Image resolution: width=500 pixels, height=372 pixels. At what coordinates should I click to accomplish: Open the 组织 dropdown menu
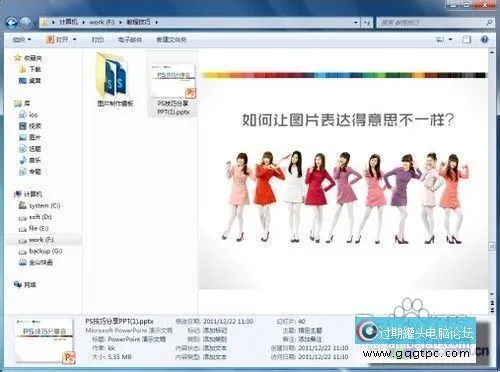click(22, 40)
